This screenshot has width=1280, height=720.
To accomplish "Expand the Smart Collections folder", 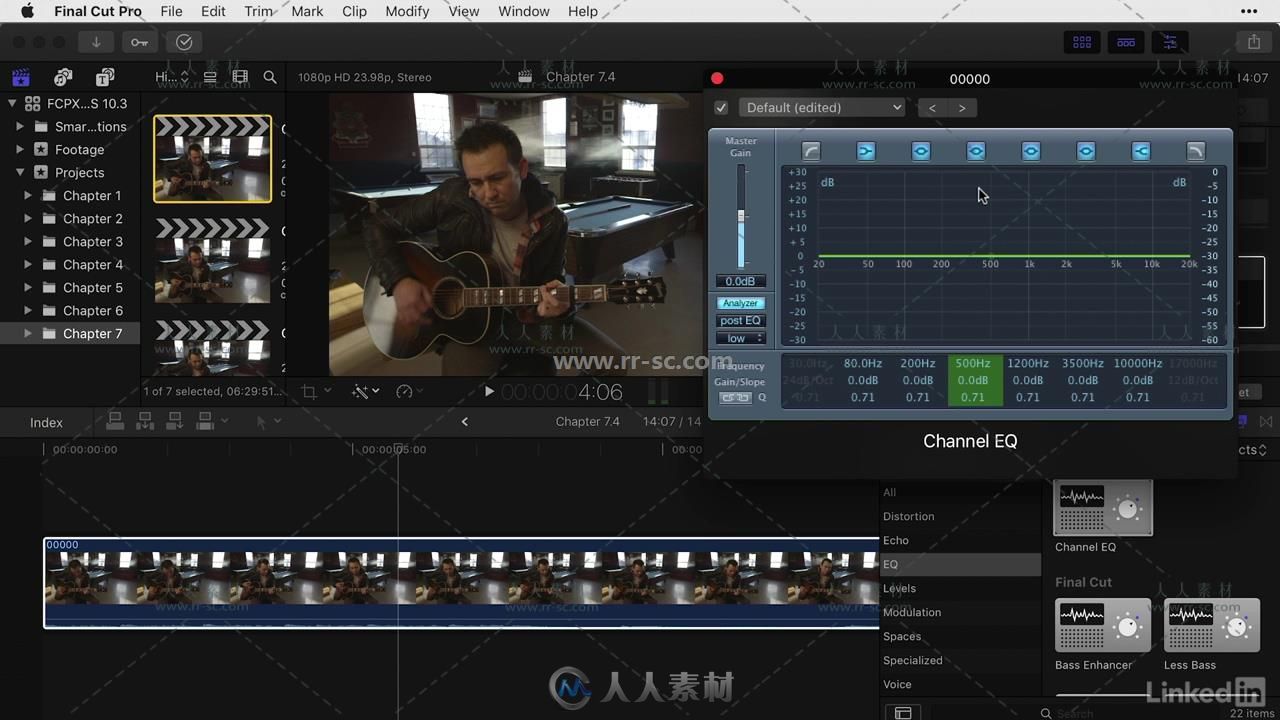I will click(x=20, y=127).
